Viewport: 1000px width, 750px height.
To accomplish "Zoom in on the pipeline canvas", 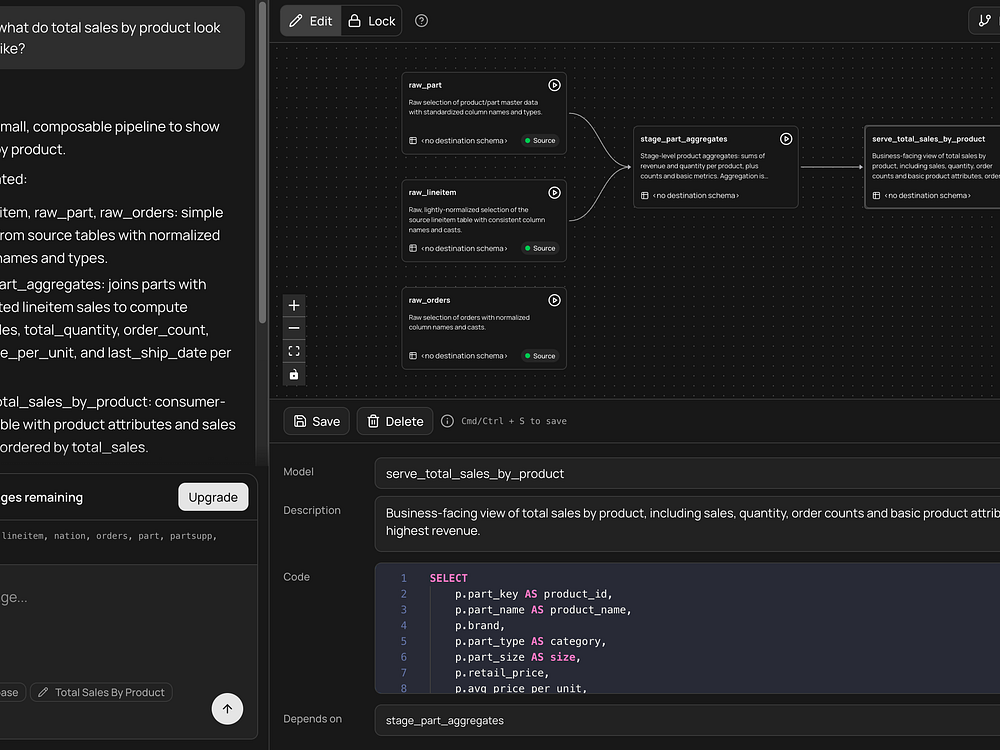I will (x=294, y=305).
